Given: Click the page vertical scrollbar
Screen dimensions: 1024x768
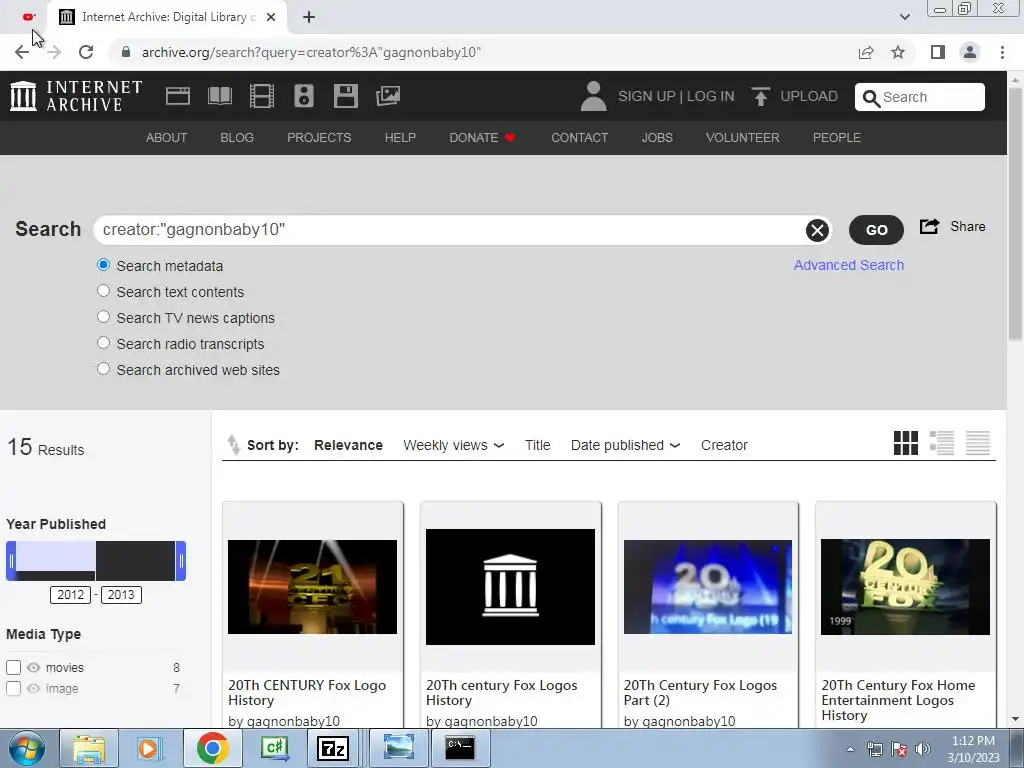Looking at the screenshot, I should click(1016, 216).
